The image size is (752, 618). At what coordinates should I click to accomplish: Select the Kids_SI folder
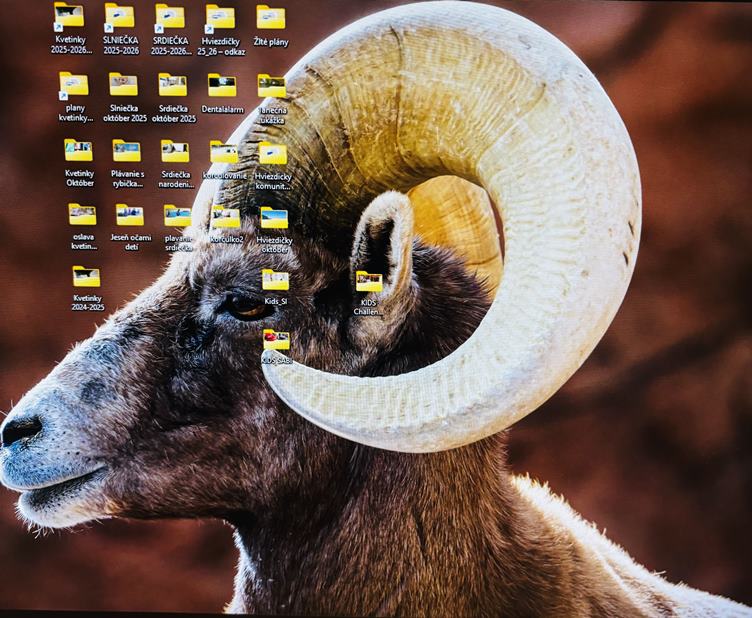(x=275, y=280)
